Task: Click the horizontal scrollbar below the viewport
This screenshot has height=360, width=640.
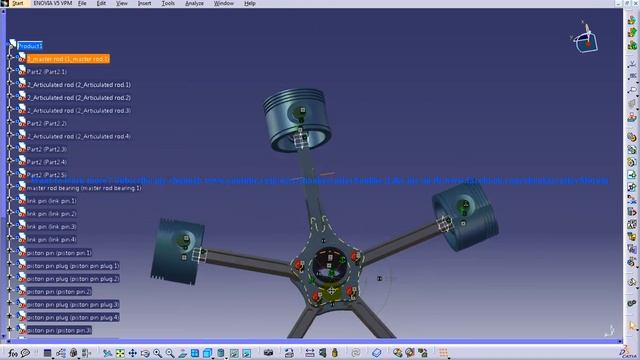Action: pos(314,341)
